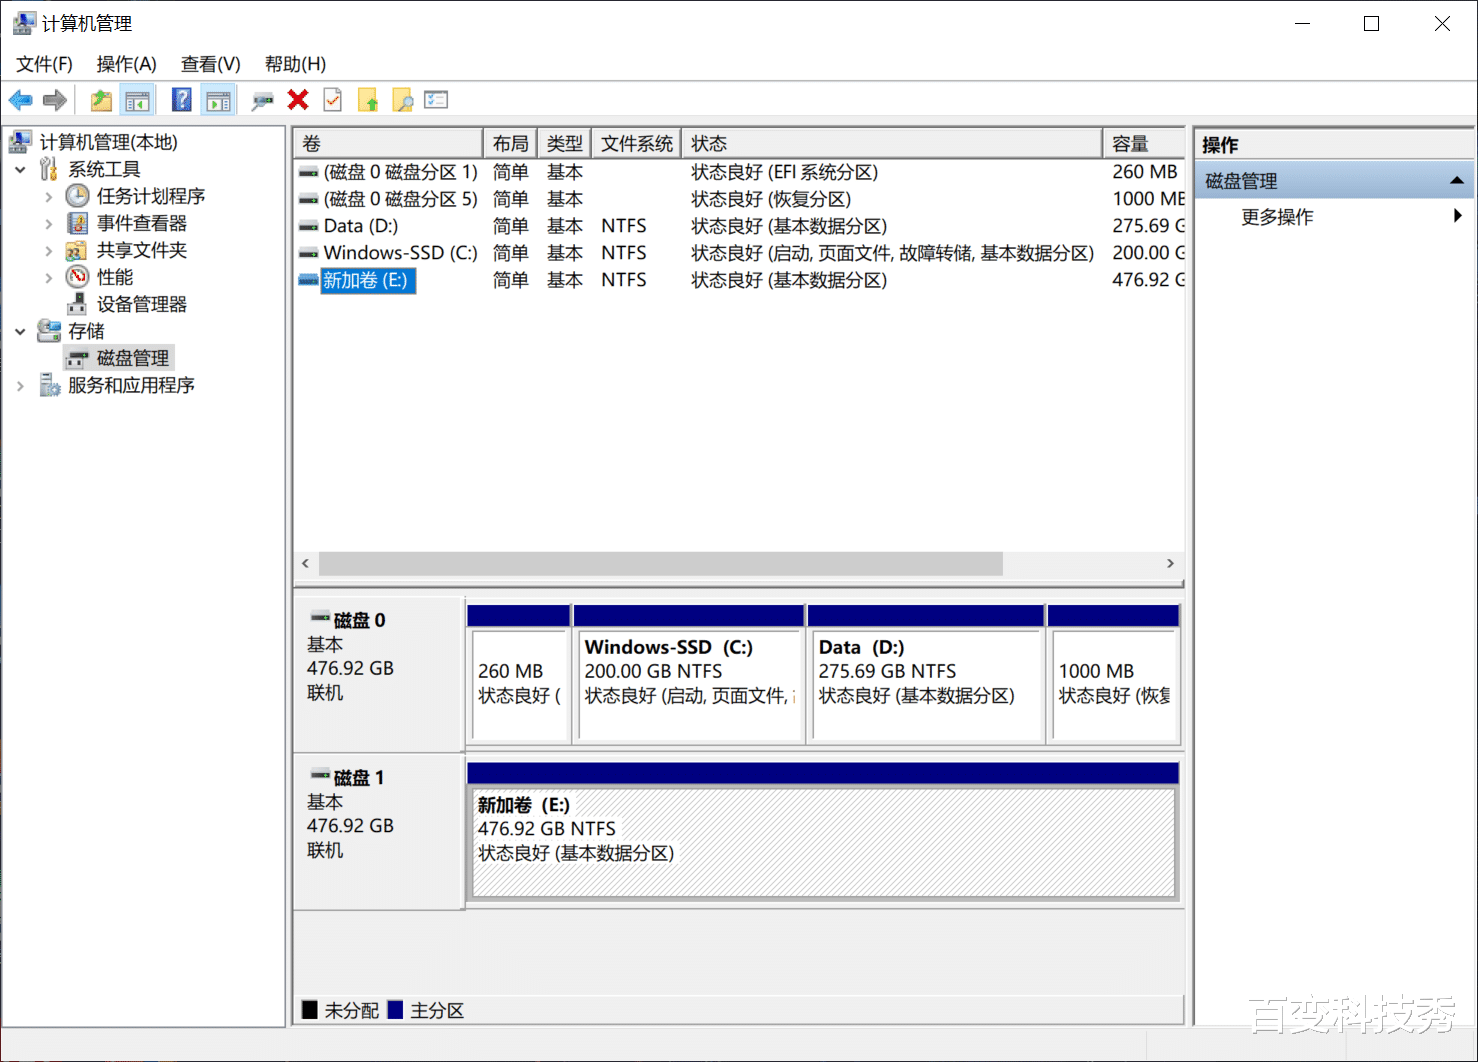Open Help using the question mark icon
Viewport: 1478px width, 1062px height.
[182, 99]
